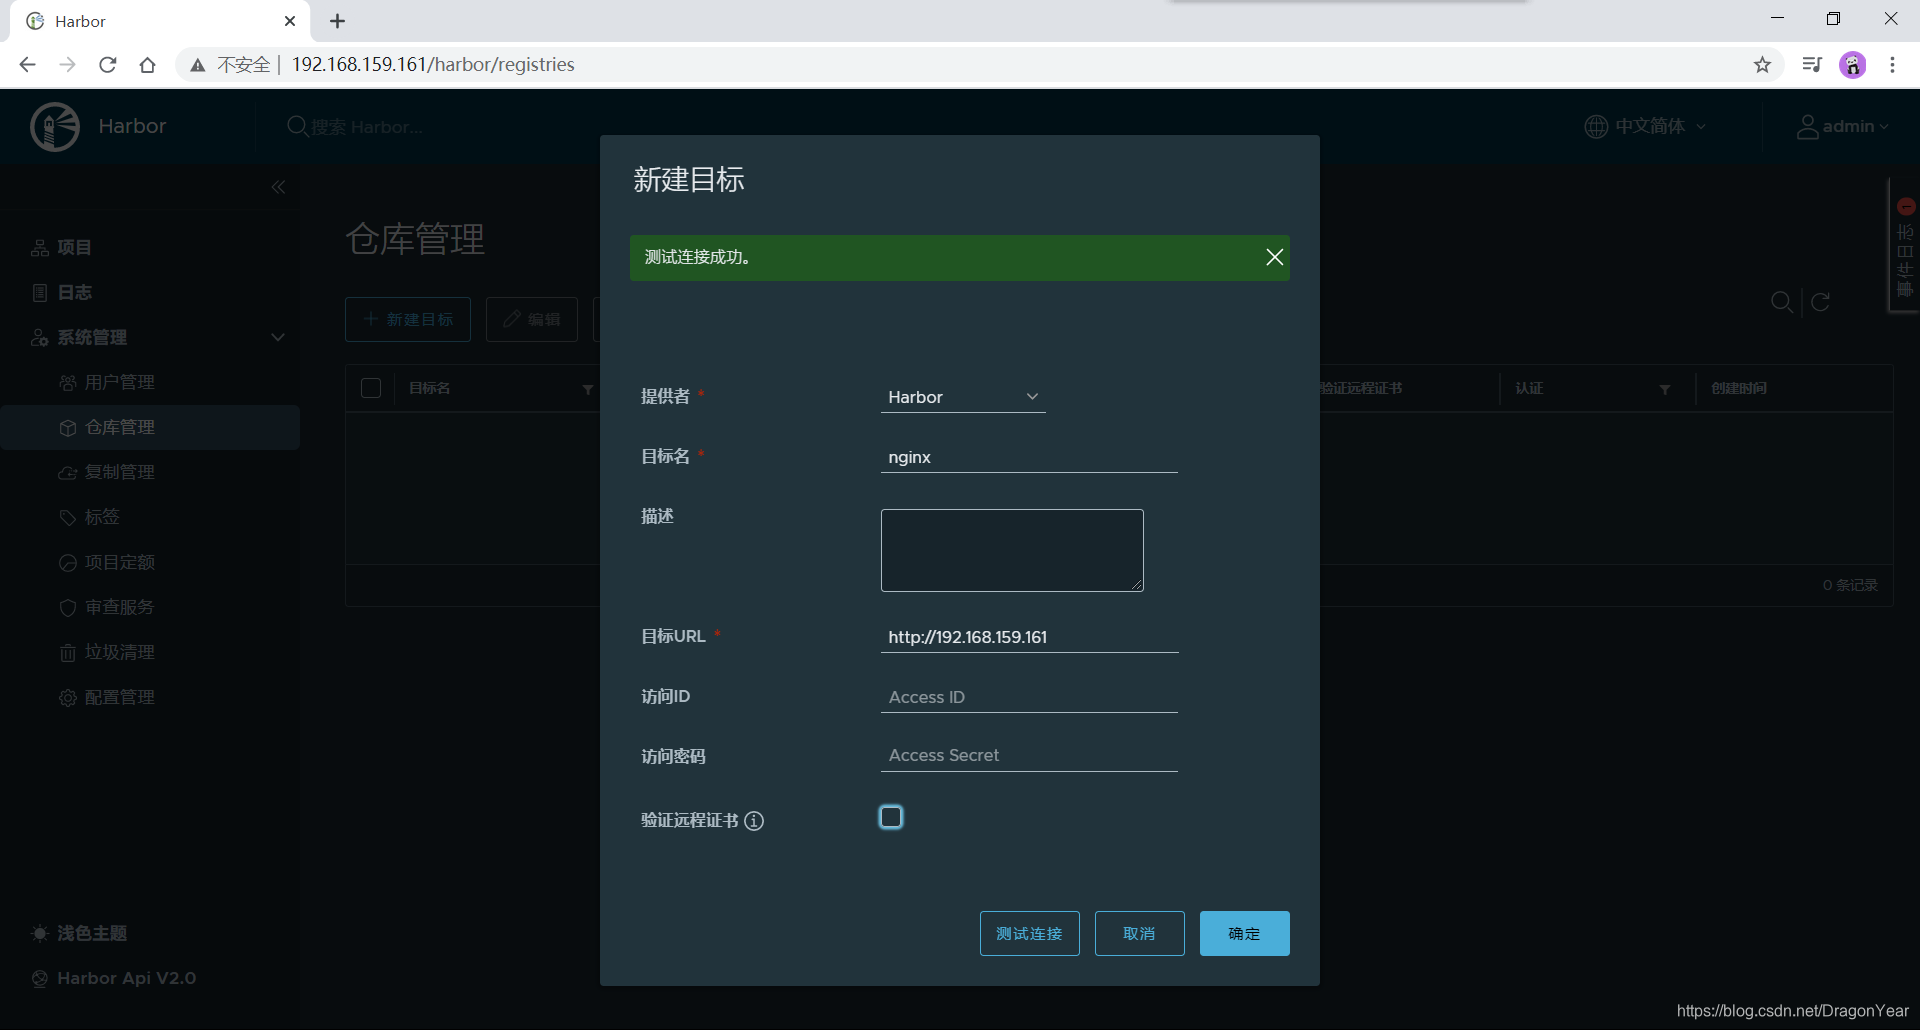Close the green success alert banner
The height and width of the screenshot is (1030, 1920).
pyautogui.click(x=1274, y=257)
